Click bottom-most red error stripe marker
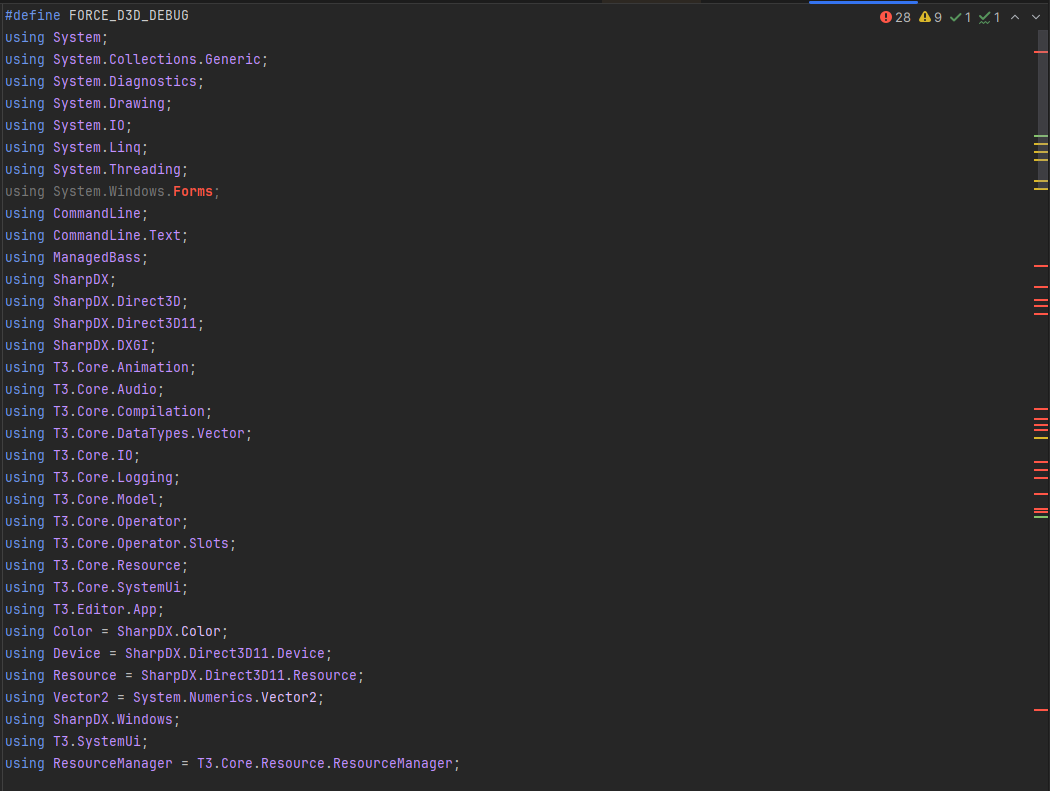 coord(1041,709)
